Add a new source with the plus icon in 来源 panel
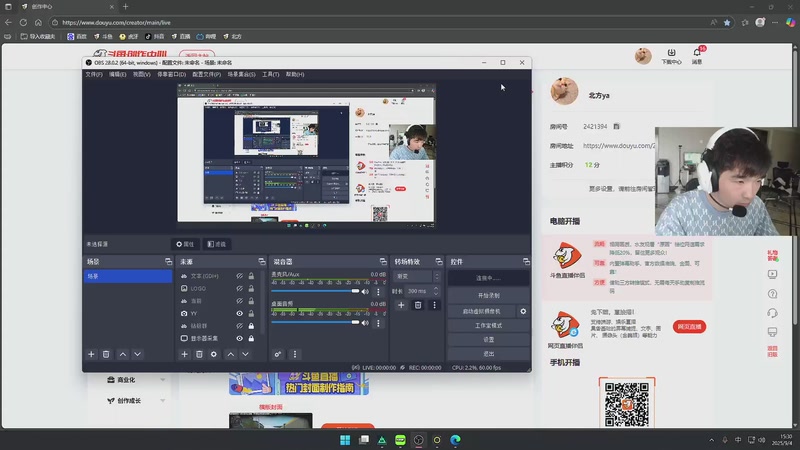This screenshot has height=450, width=800. pyautogui.click(x=184, y=354)
